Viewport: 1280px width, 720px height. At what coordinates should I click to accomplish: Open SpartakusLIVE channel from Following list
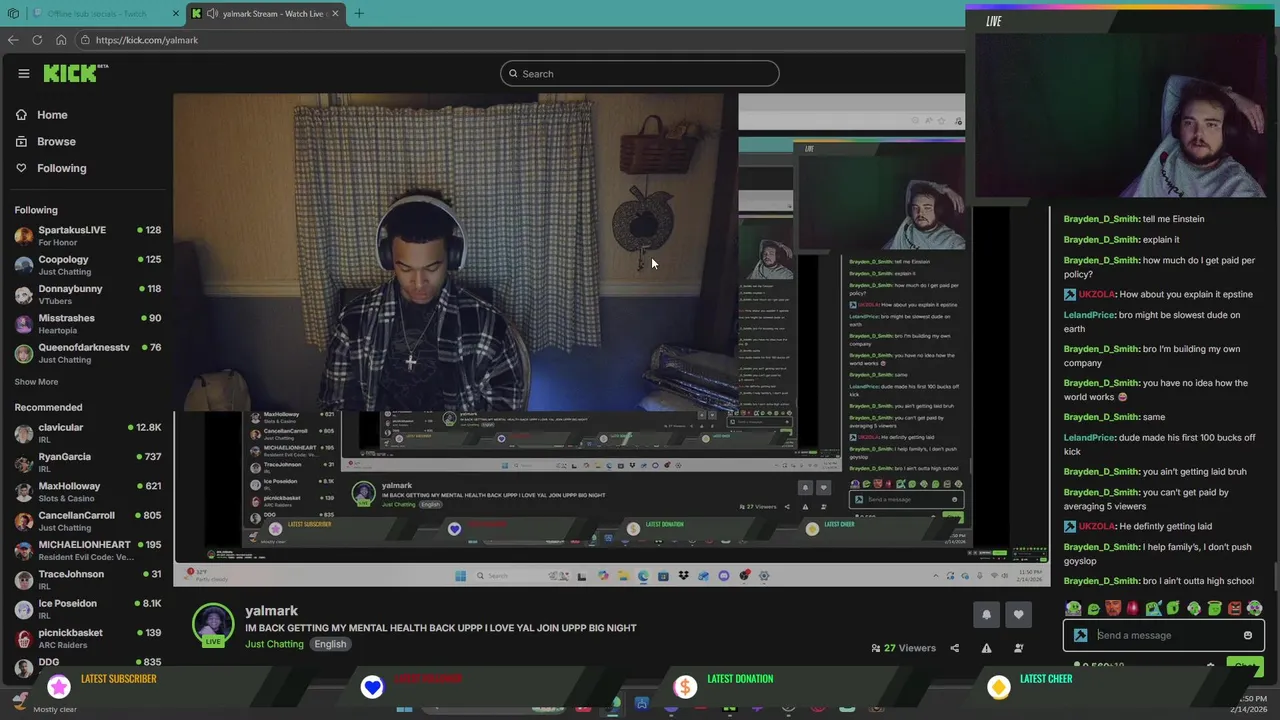88,235
